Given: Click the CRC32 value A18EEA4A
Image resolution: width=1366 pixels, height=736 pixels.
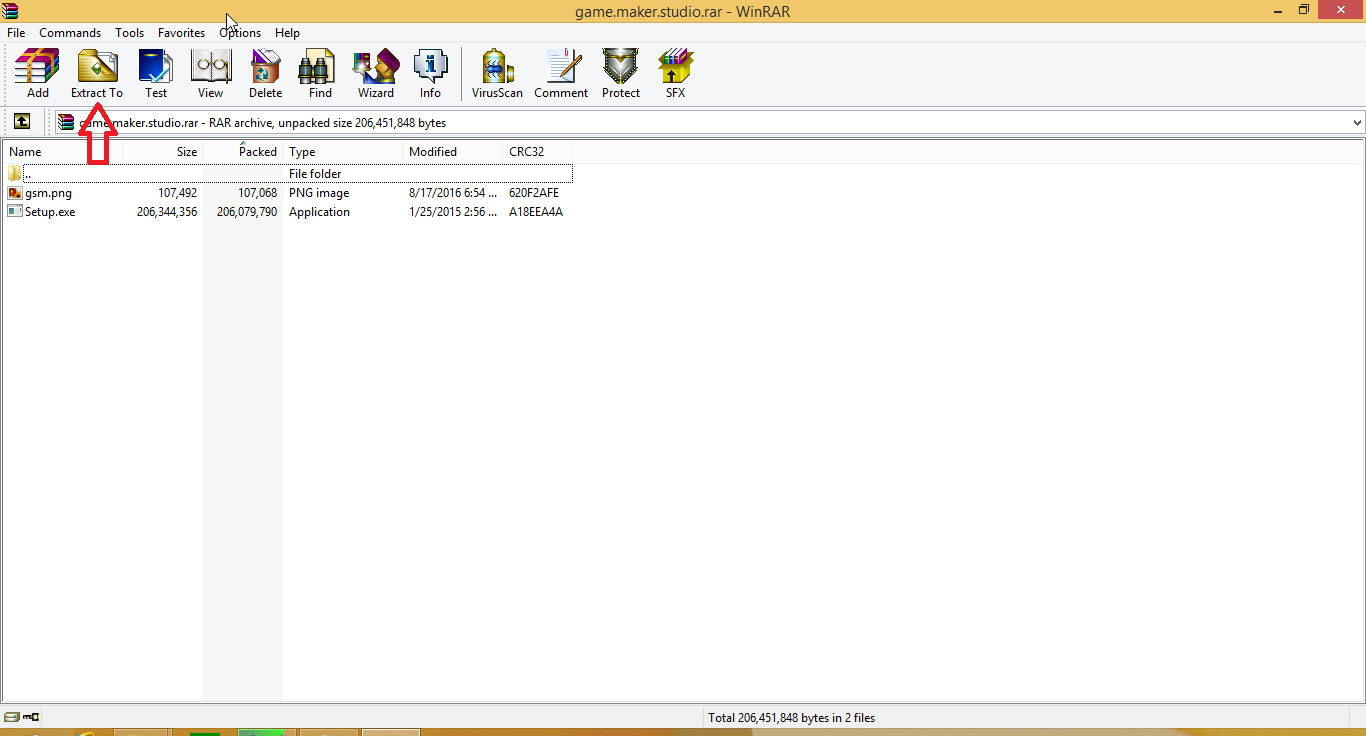Looking at the screenshot, I should pyautogui.click(x=536, y=212).
